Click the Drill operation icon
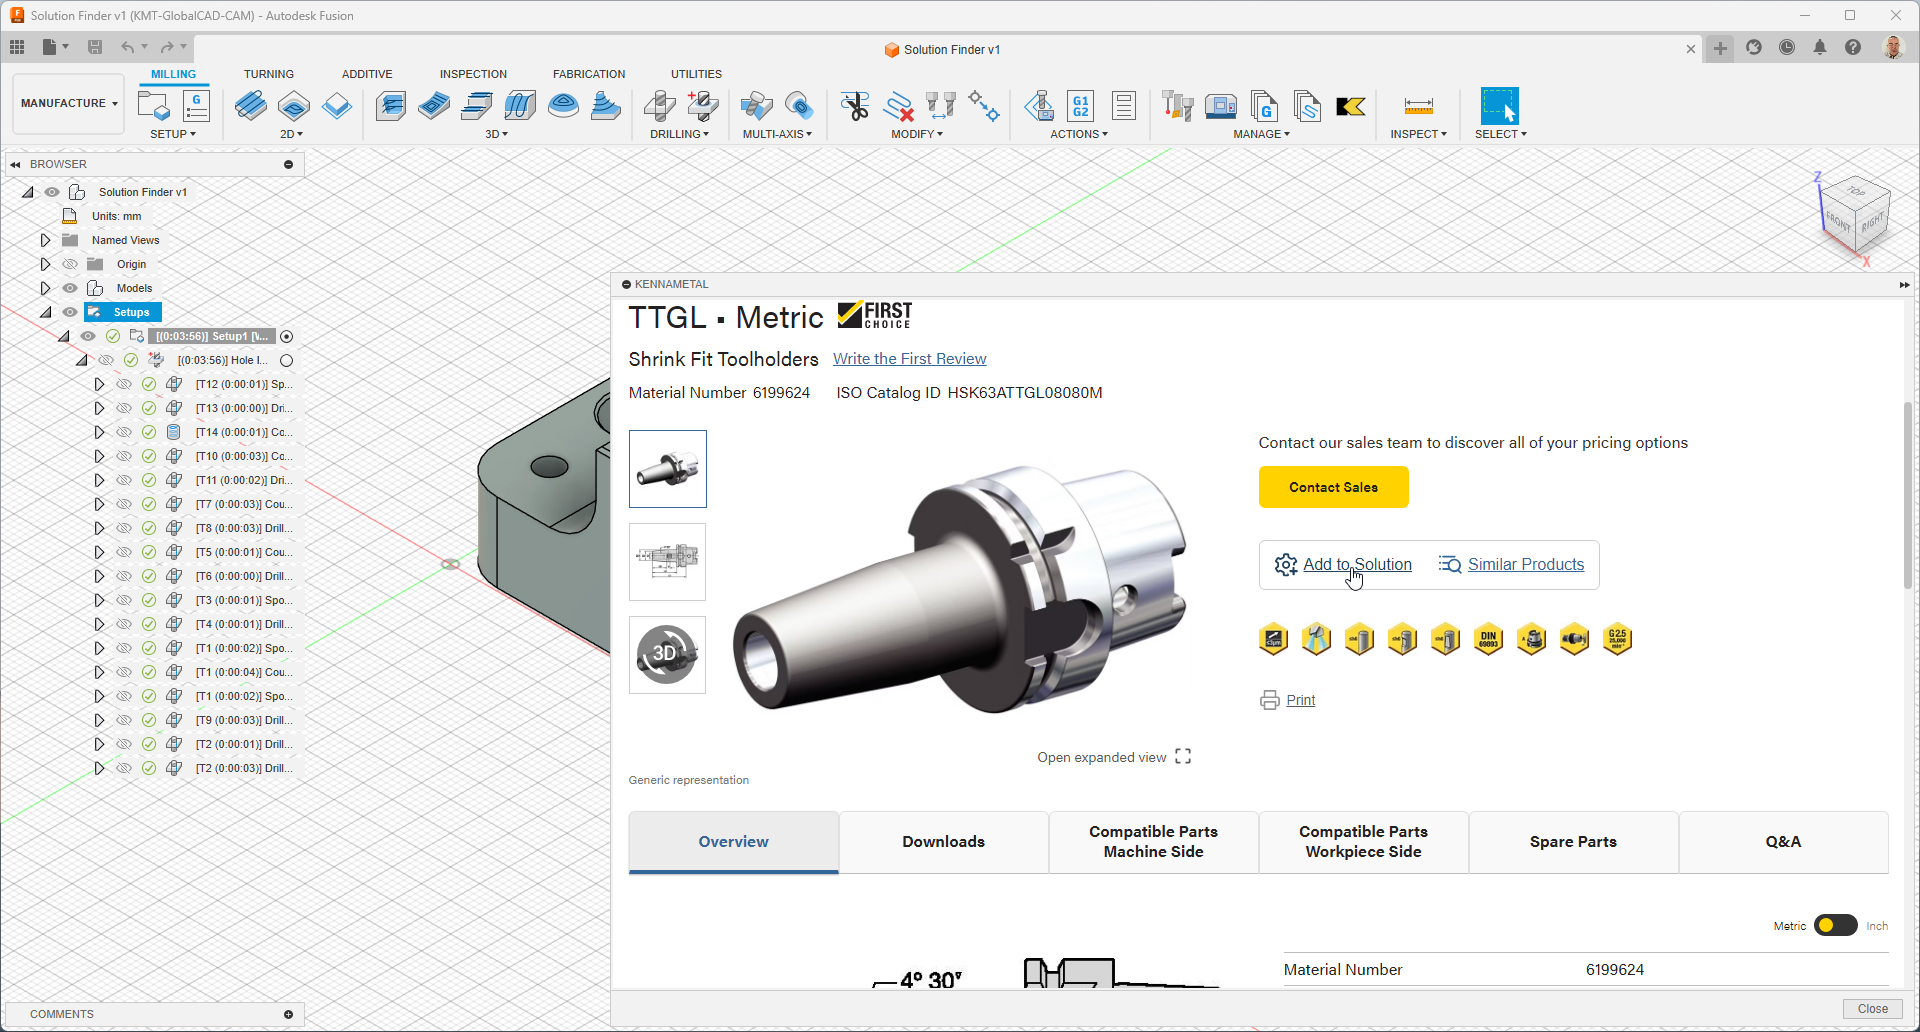 pos(659,106)
